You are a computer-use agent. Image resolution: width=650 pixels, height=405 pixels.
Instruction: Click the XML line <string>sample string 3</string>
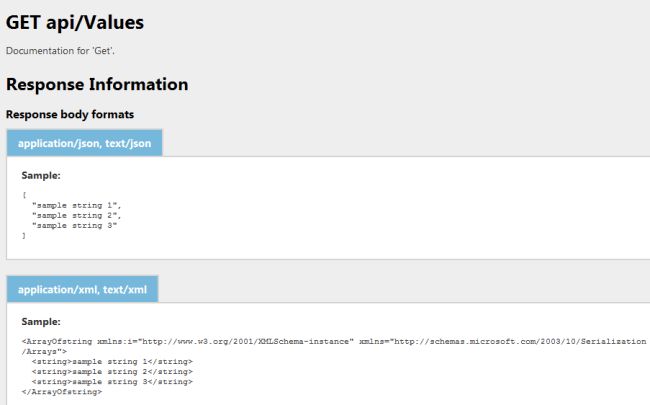click(x=112, y=381)
